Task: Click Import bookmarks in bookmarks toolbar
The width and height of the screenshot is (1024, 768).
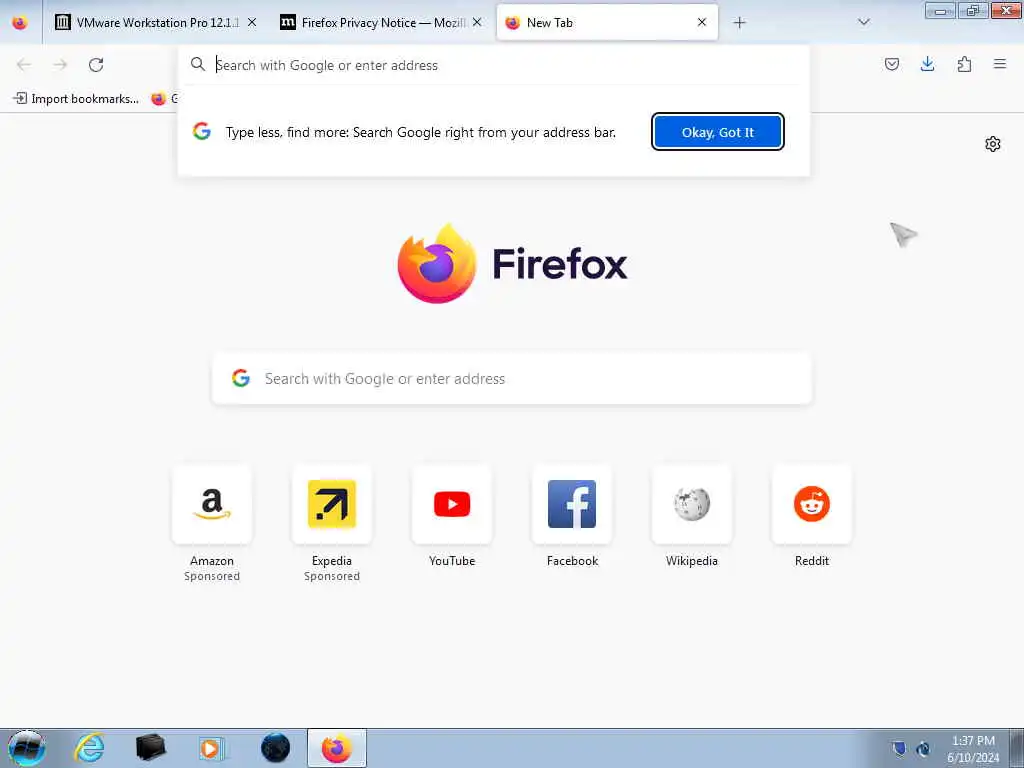Action: (76, 99)
